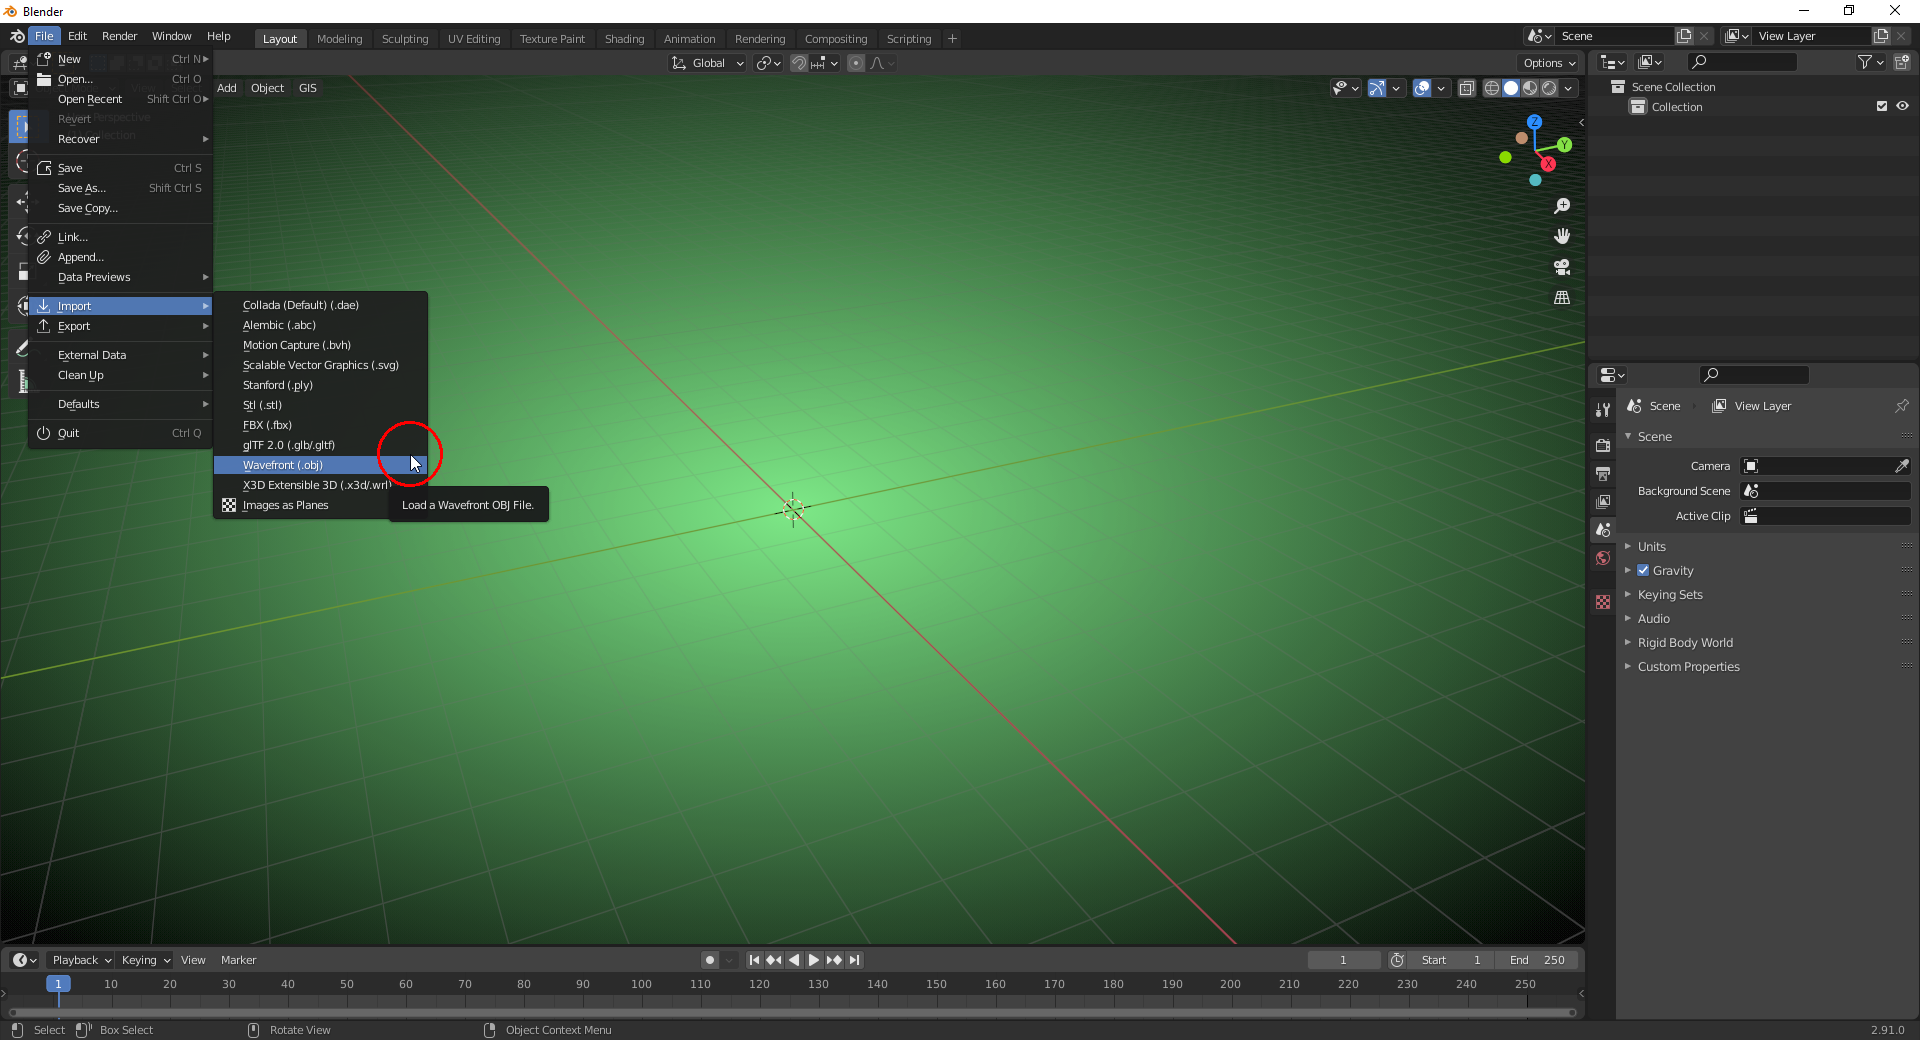Switch viewport to Rendered shading mode

[x=1549, y=88]
